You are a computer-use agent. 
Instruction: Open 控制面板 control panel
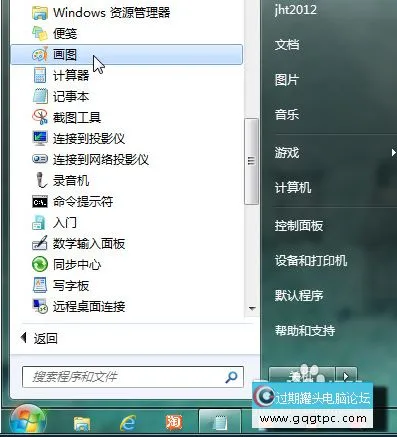(x=299, y=226)
